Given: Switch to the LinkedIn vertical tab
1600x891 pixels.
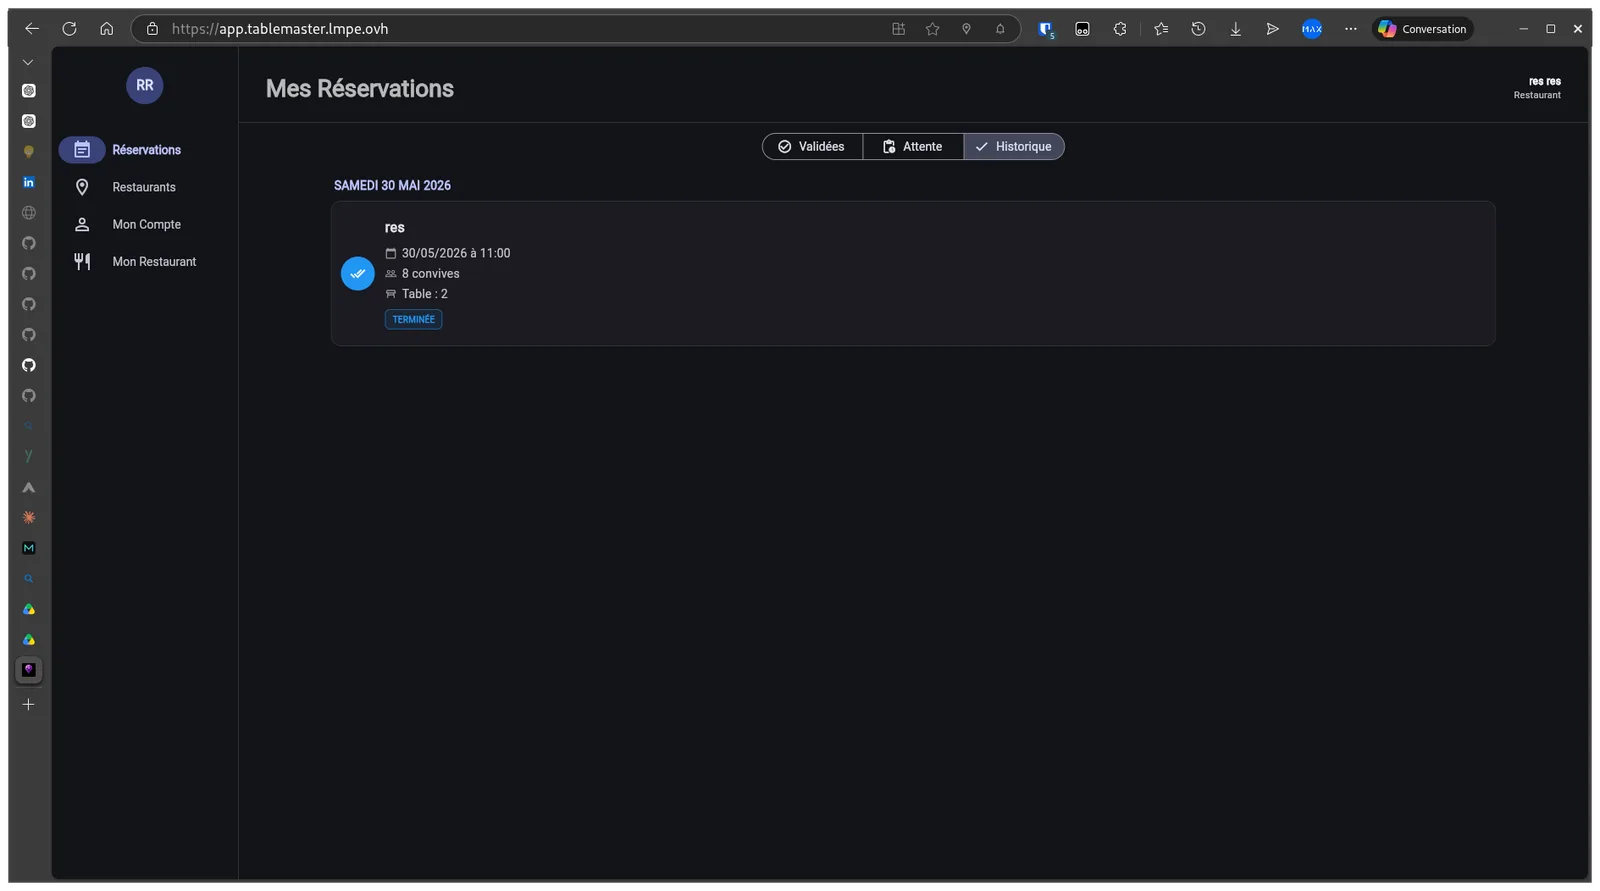Looking at the screenshot, I should 29,182.
